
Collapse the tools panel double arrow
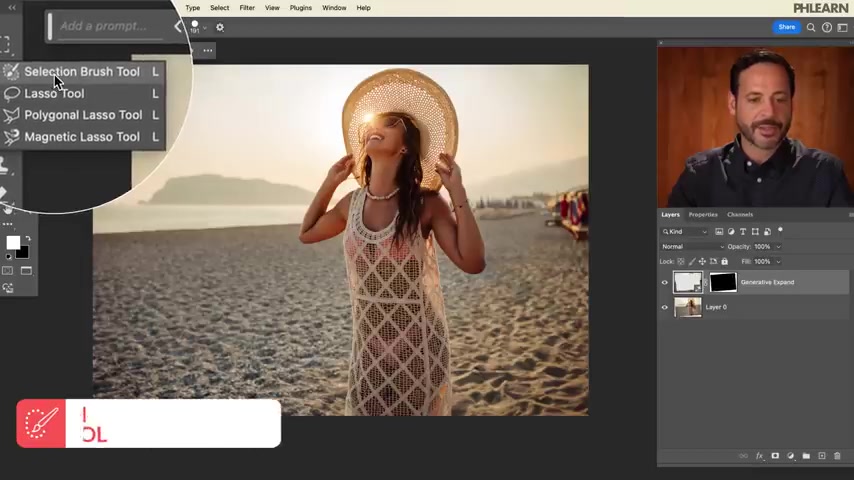point(12,8)
